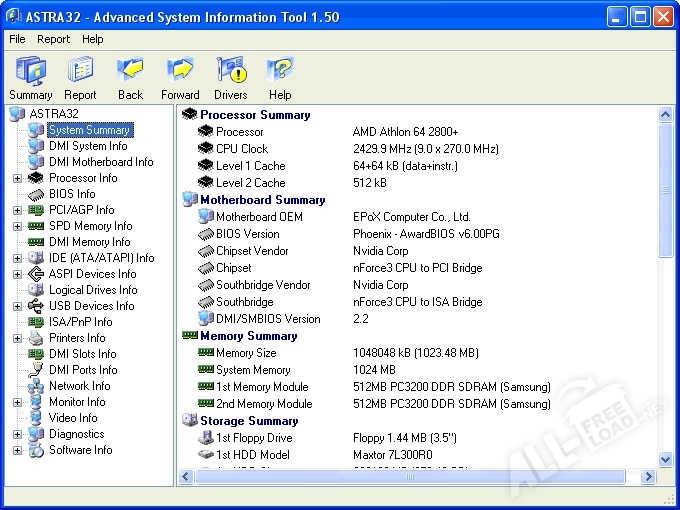Image resolution: width=680 pixels, height=510 pixels.
Task: Expand the USB Devices Info node
Action: (17, 306)
